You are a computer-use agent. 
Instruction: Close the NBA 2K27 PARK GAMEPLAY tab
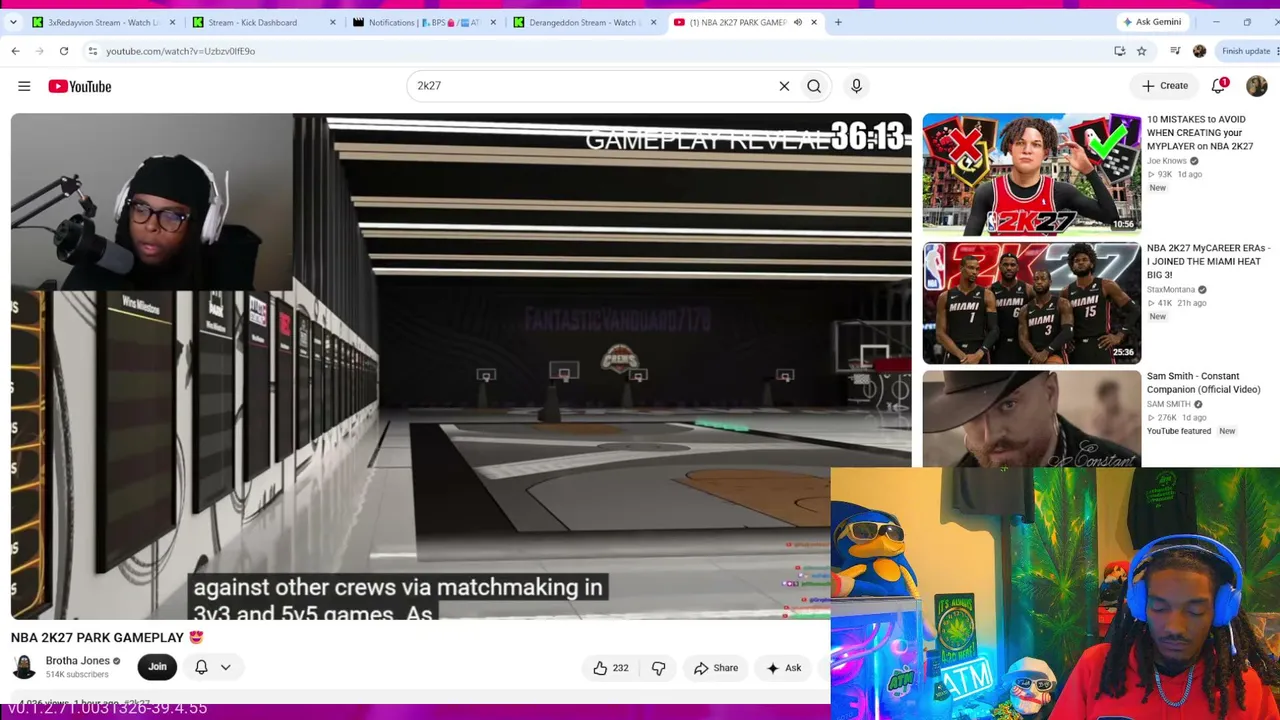click(814, 22)
